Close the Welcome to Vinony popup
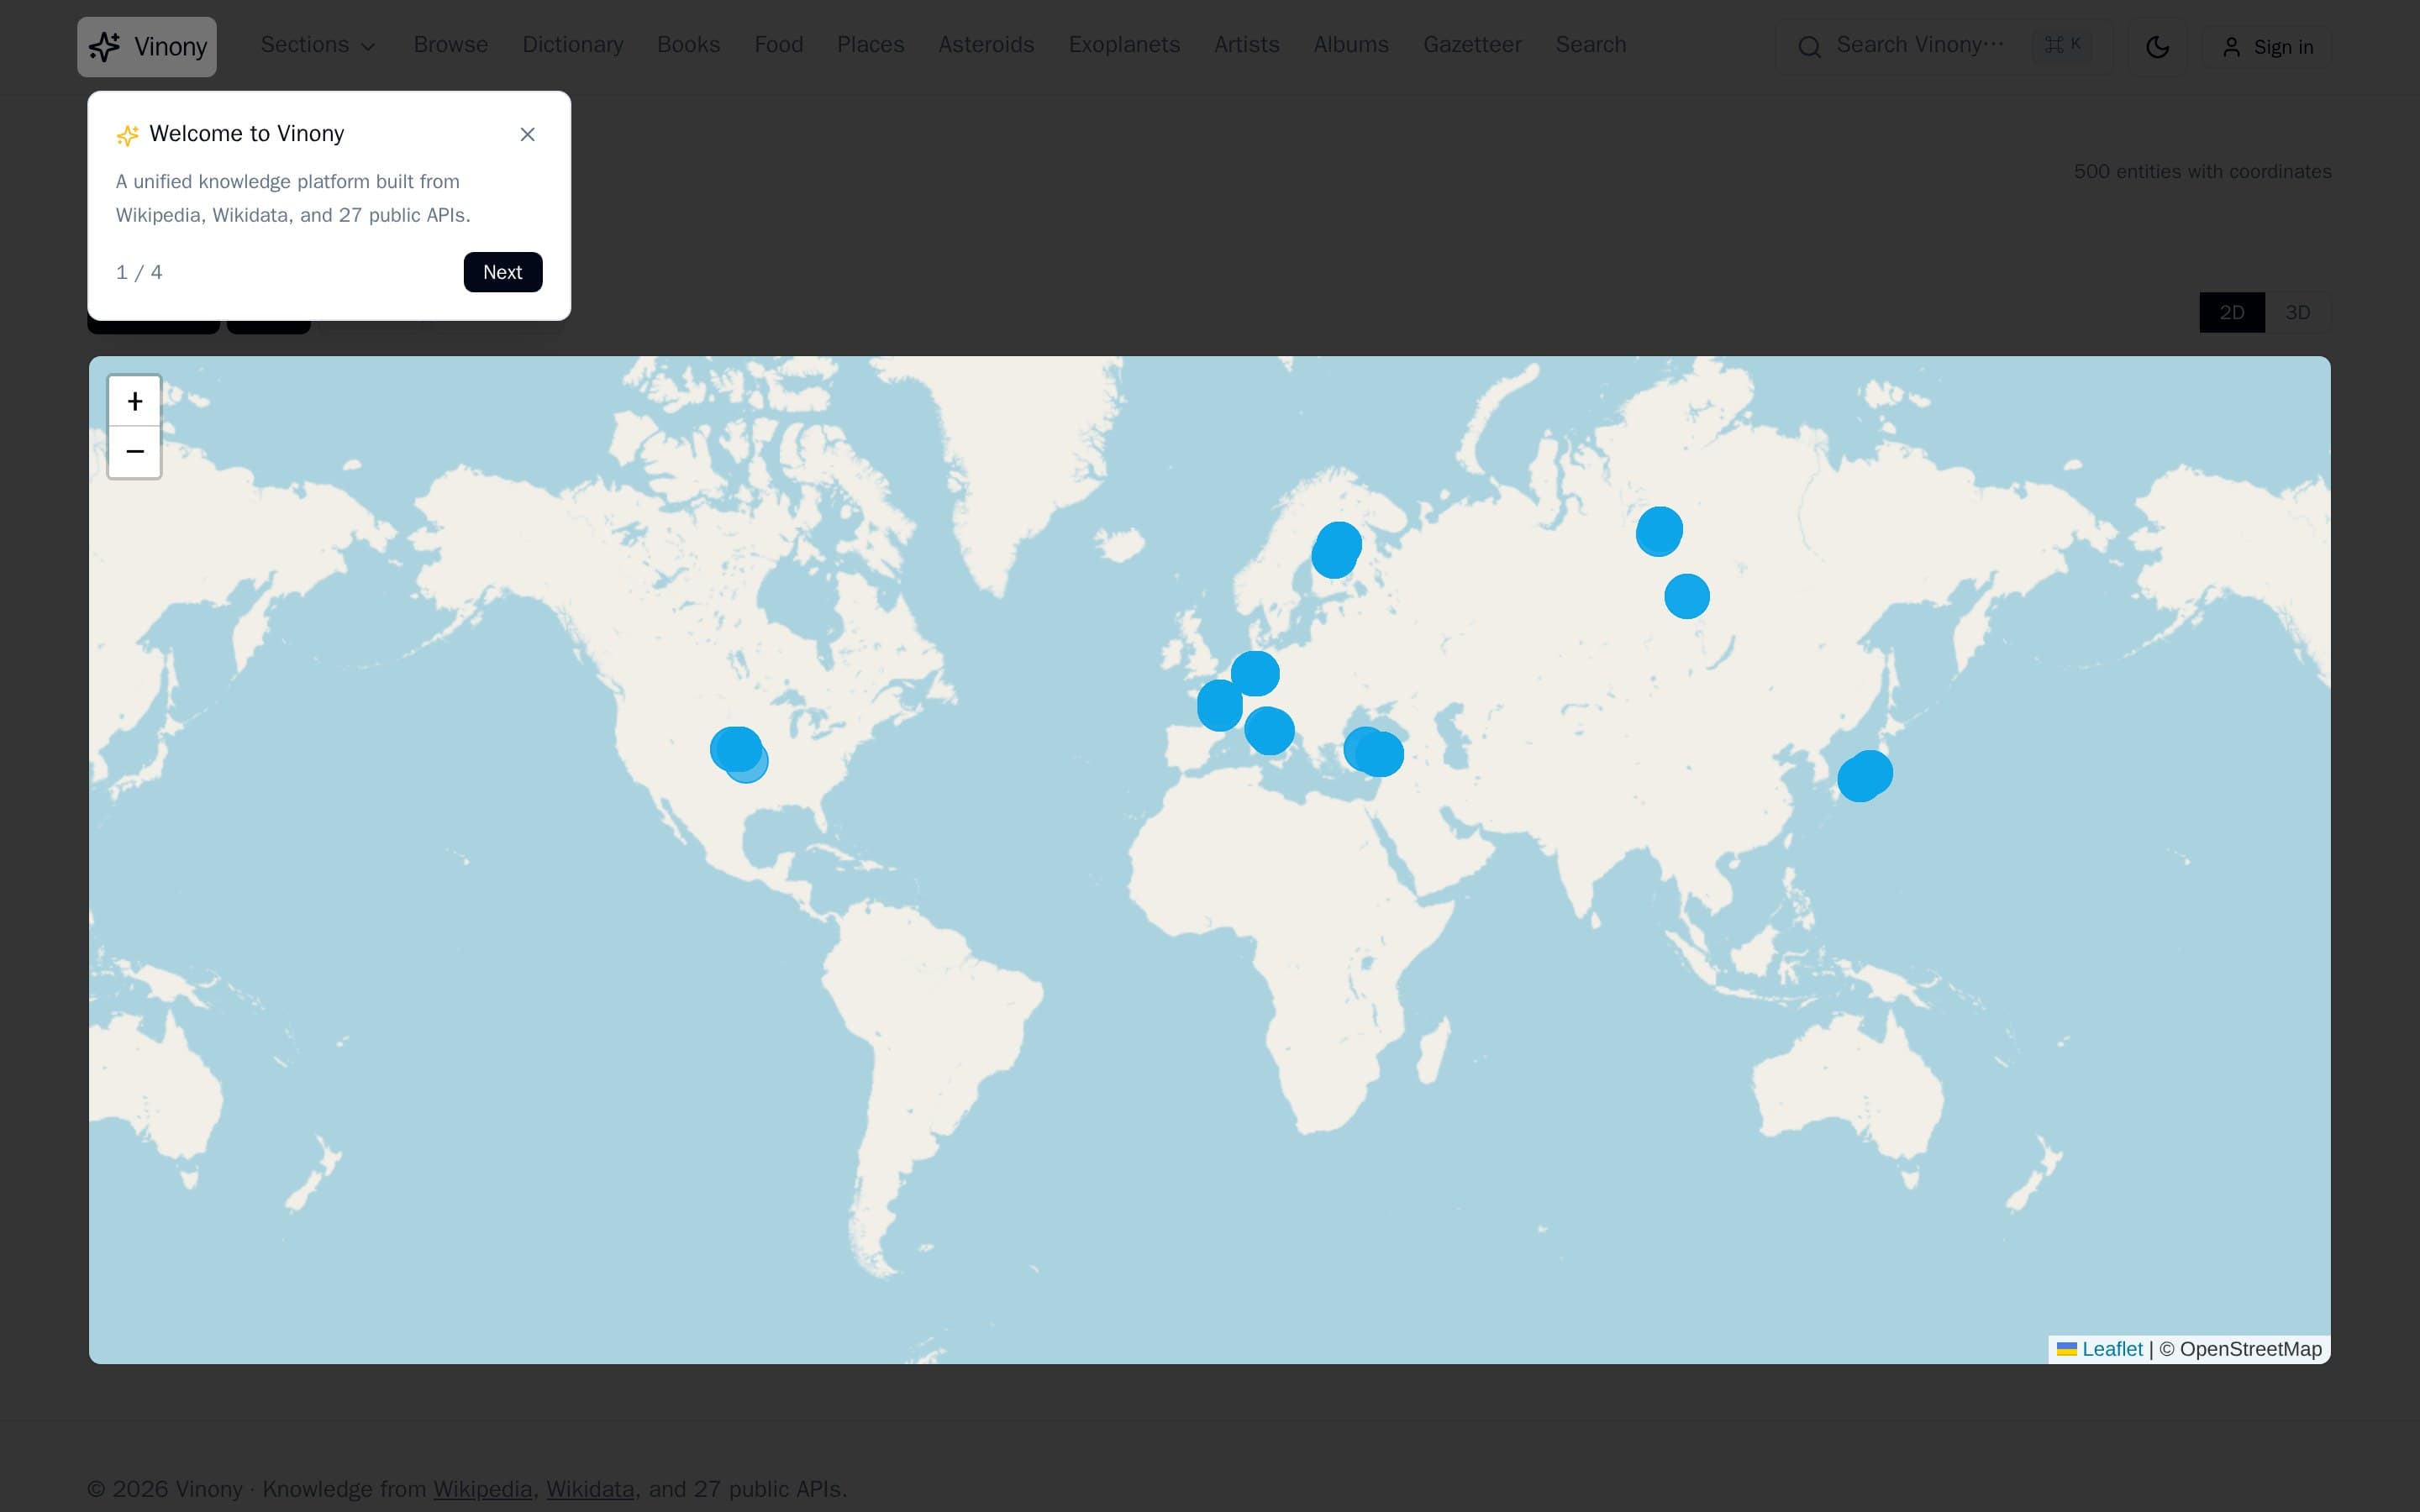 pyautogui.click(x=528, y=134)
